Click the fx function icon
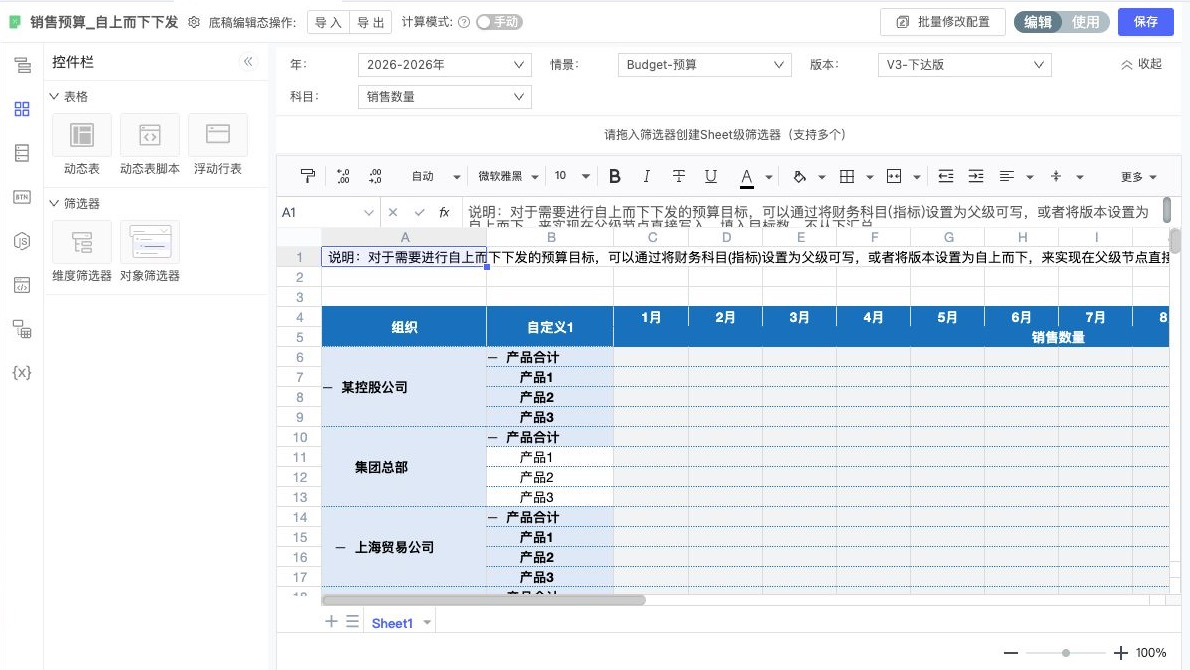1190x670 pixels. point(445,212)
